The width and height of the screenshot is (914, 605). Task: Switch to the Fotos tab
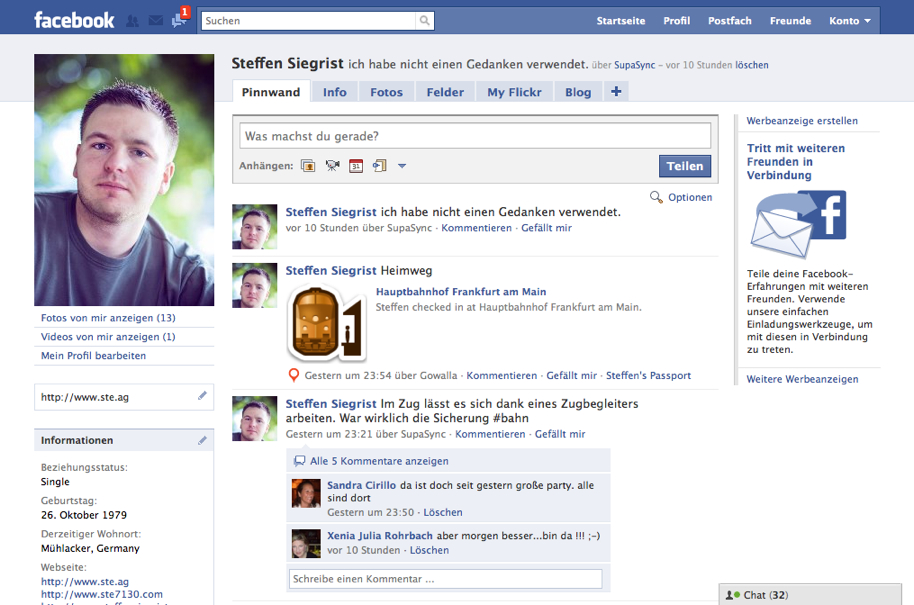386,92
